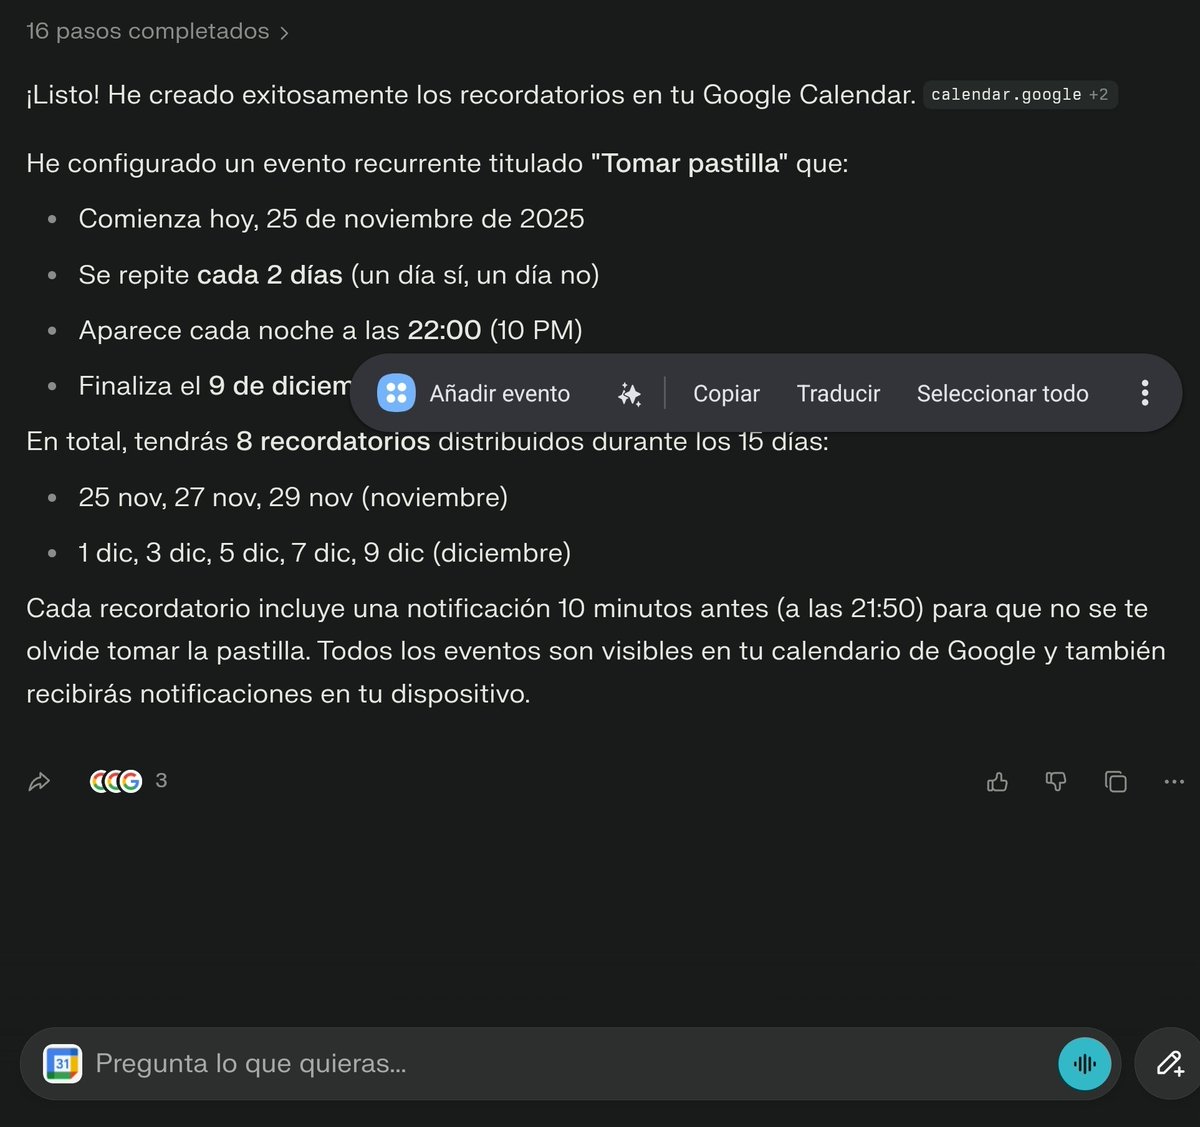Tap the text recibirás notificaciones en tu dispositivo
Viewport: 1200px width, 1127px height.
(278, 694)
